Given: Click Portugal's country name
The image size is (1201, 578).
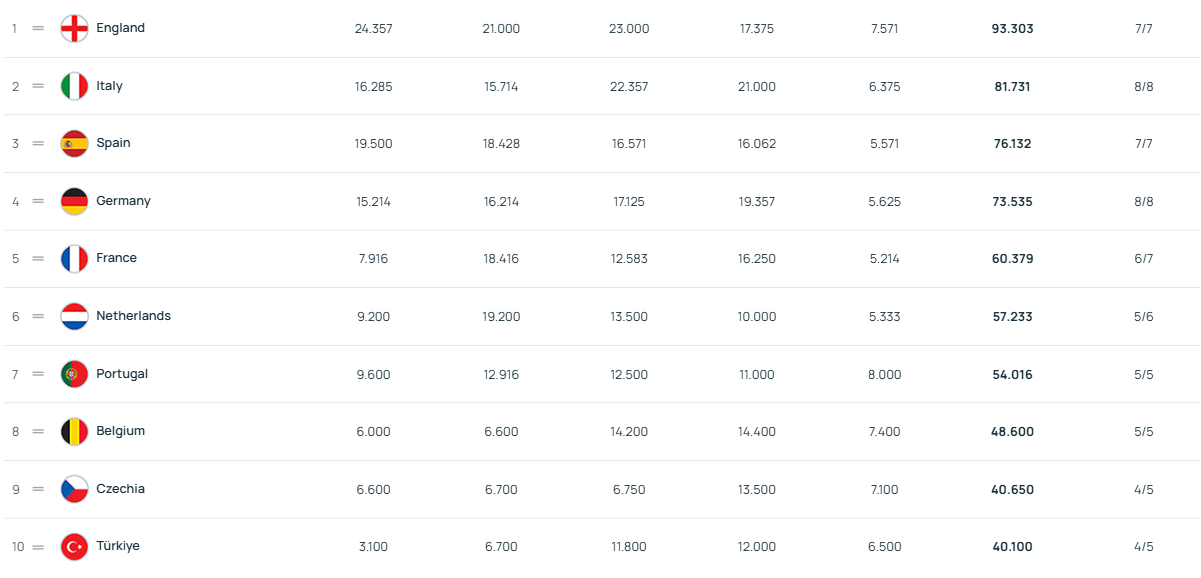Looking at the screenshot, I should click(122, 374).
